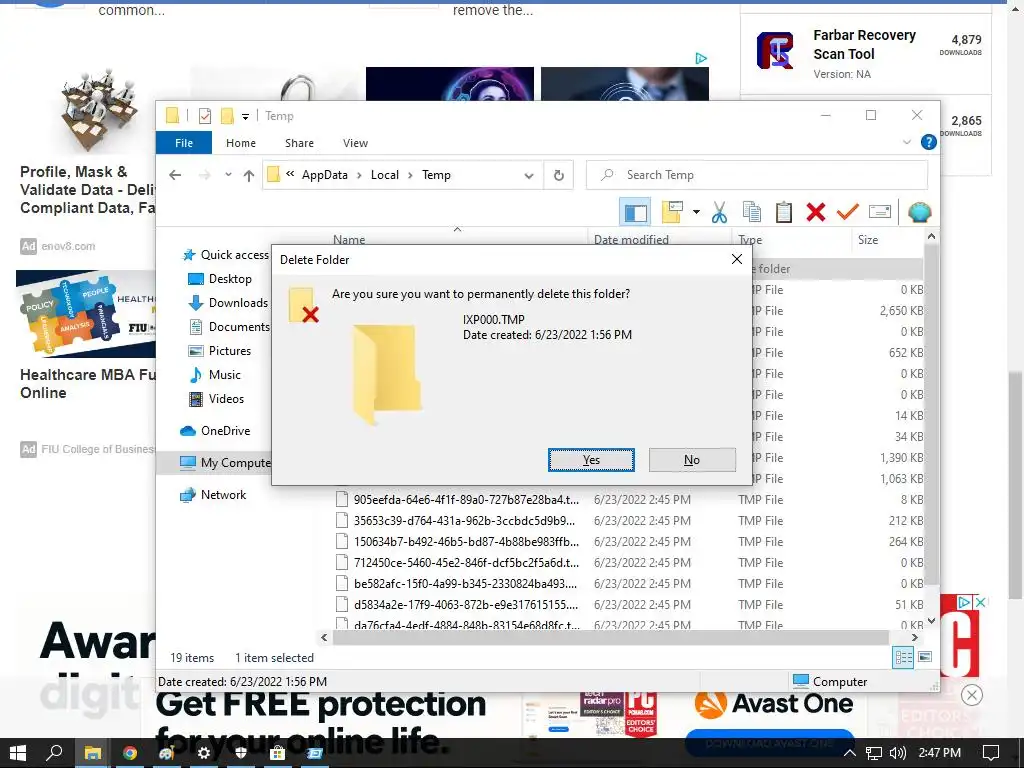The width and height of the screenshot is (1024, 768).
Task: Show hidden system tray icons chevron
Action: pos(849,754)
